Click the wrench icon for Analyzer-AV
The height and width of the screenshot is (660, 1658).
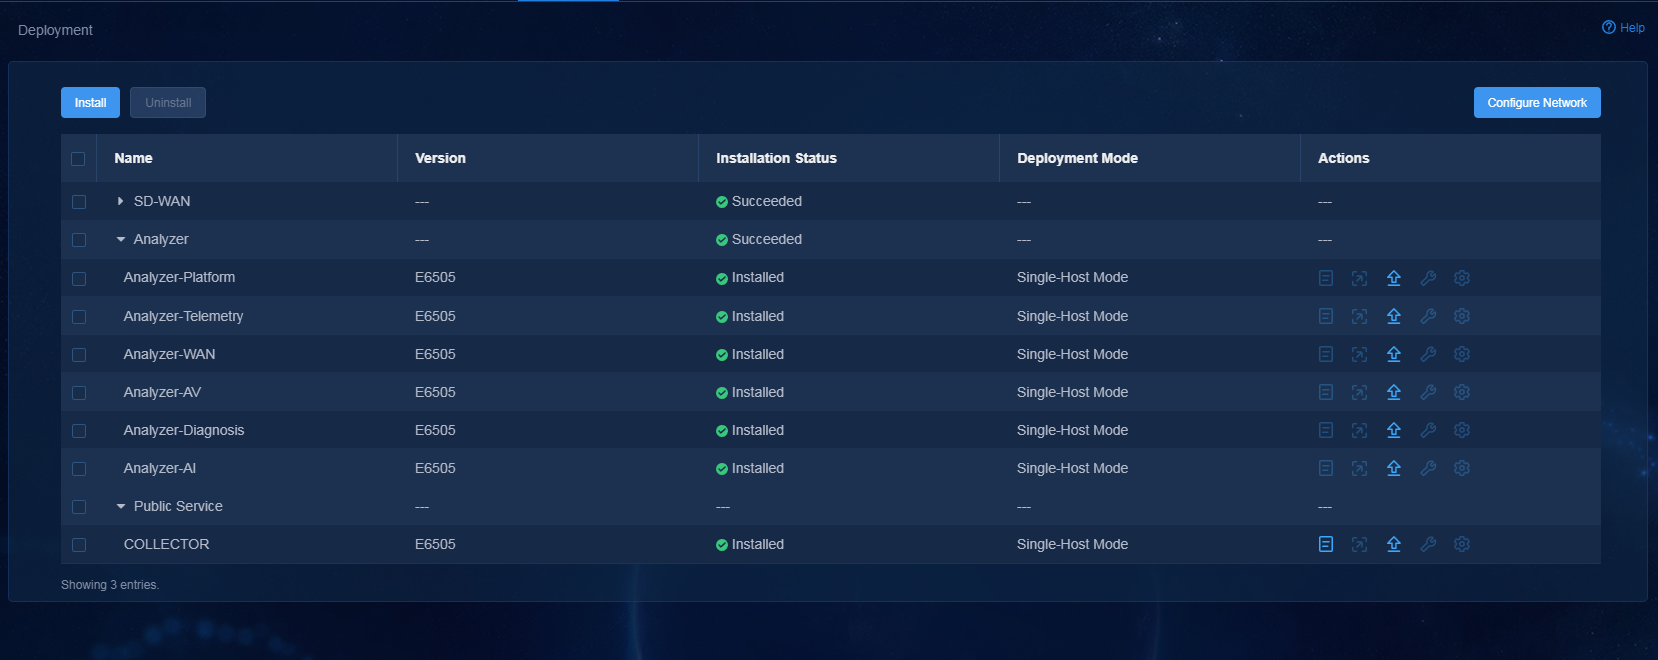(x=1428, y=392)
